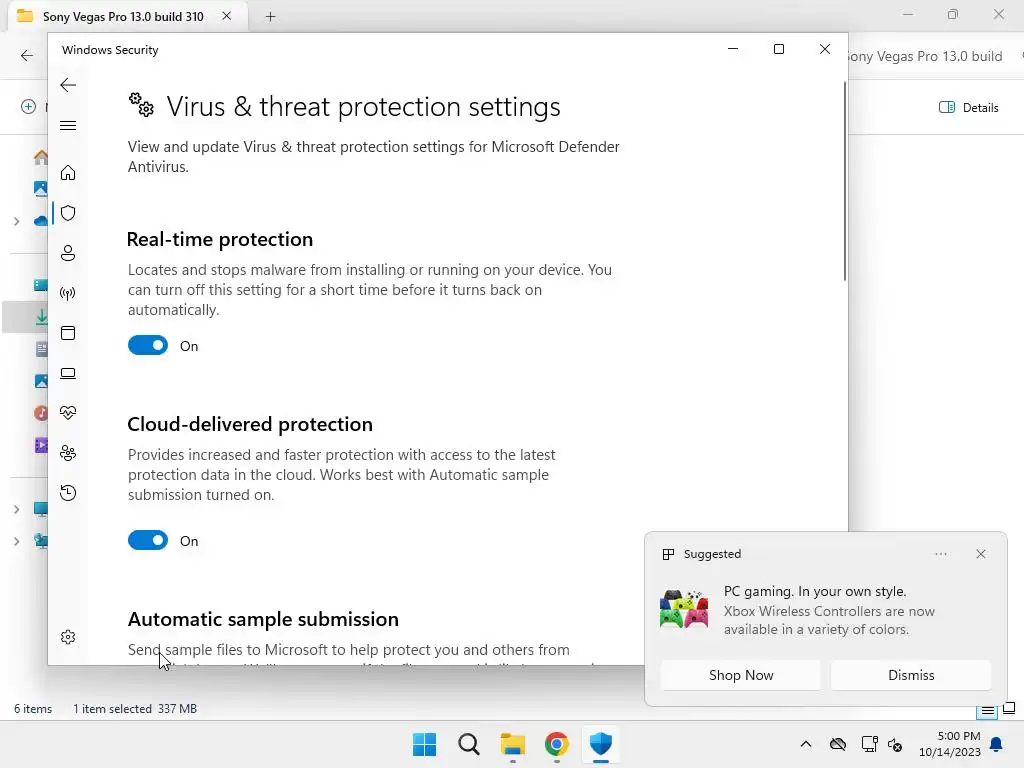The height and width of the screenshot is (768, 1024).
Task: Click Xbox controllers notification image
Action: (684, 609)
